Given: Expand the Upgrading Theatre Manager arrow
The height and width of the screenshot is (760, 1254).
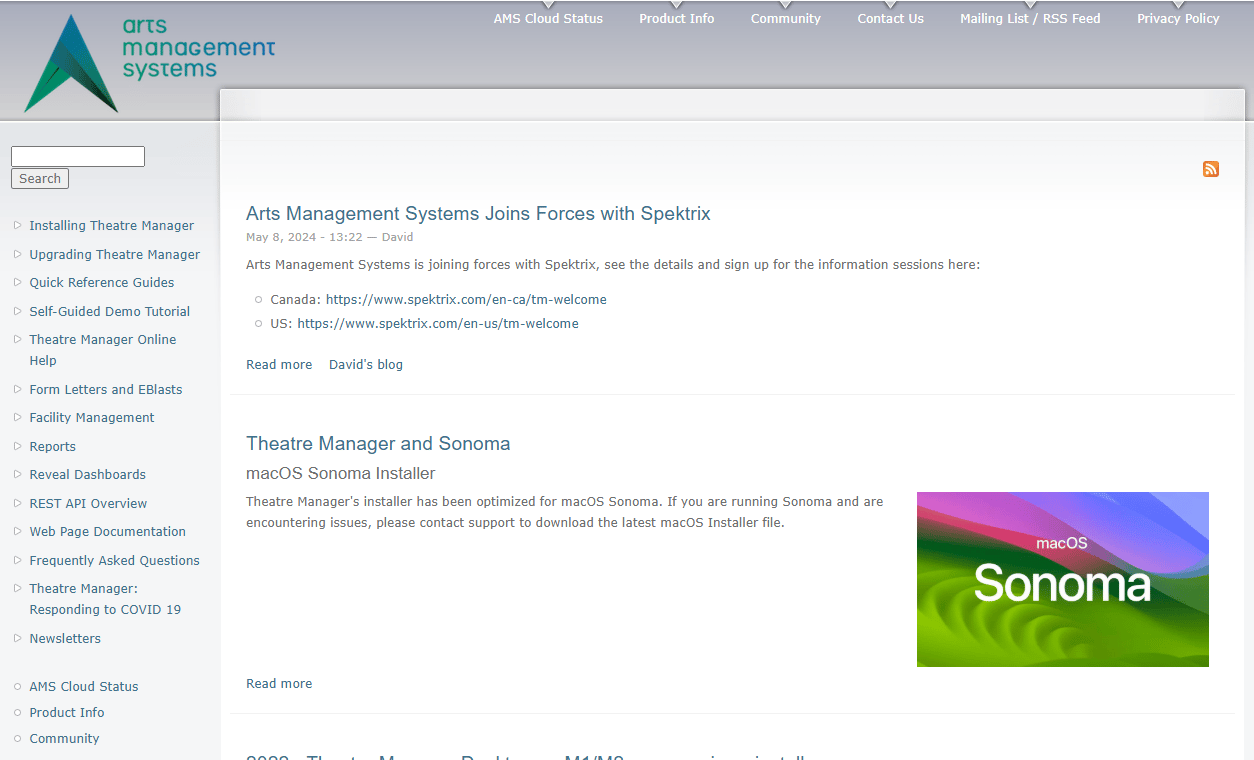Looking at the screenshot, I should click(x=18, y=254).
